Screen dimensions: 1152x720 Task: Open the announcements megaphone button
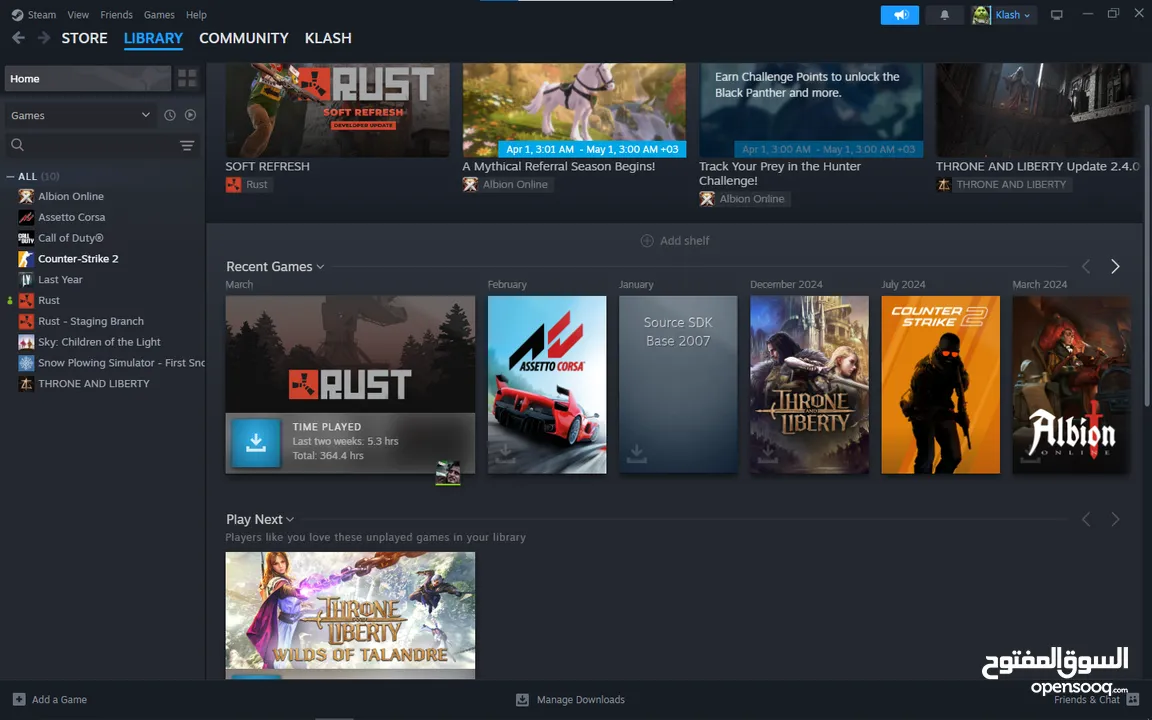[x=900, y=15]
